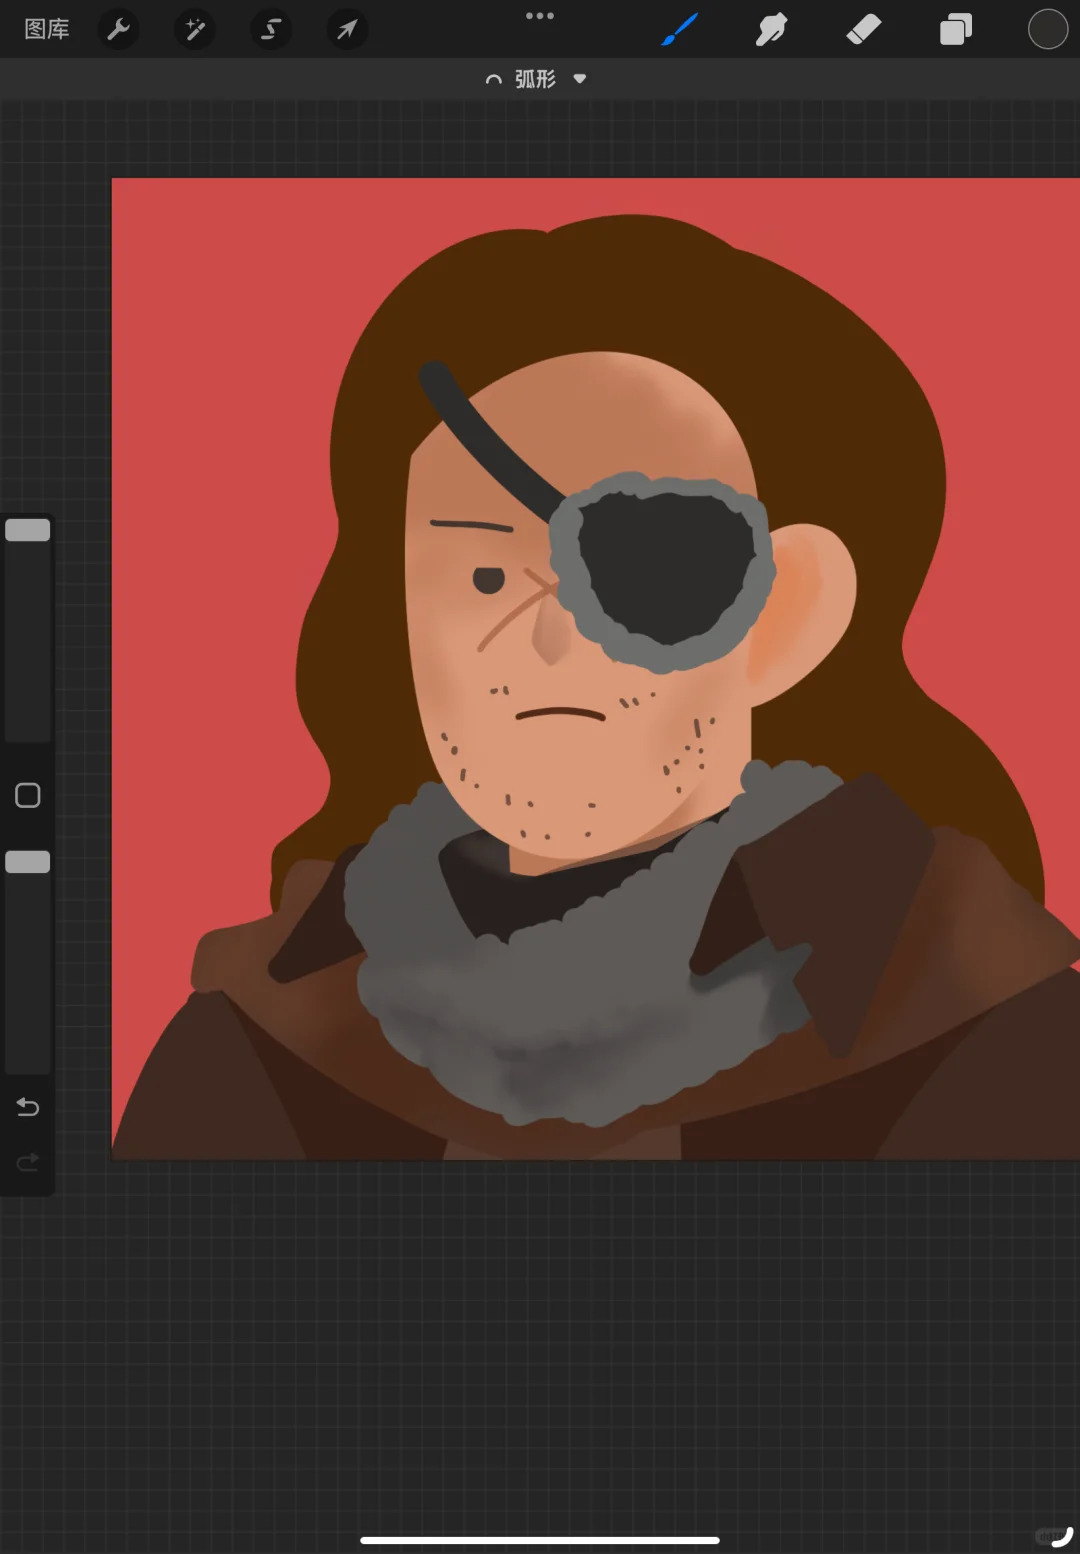Open the color picker circle
The height and width of the screenshot is (1554, 1080).
(x=1048, y=29)
